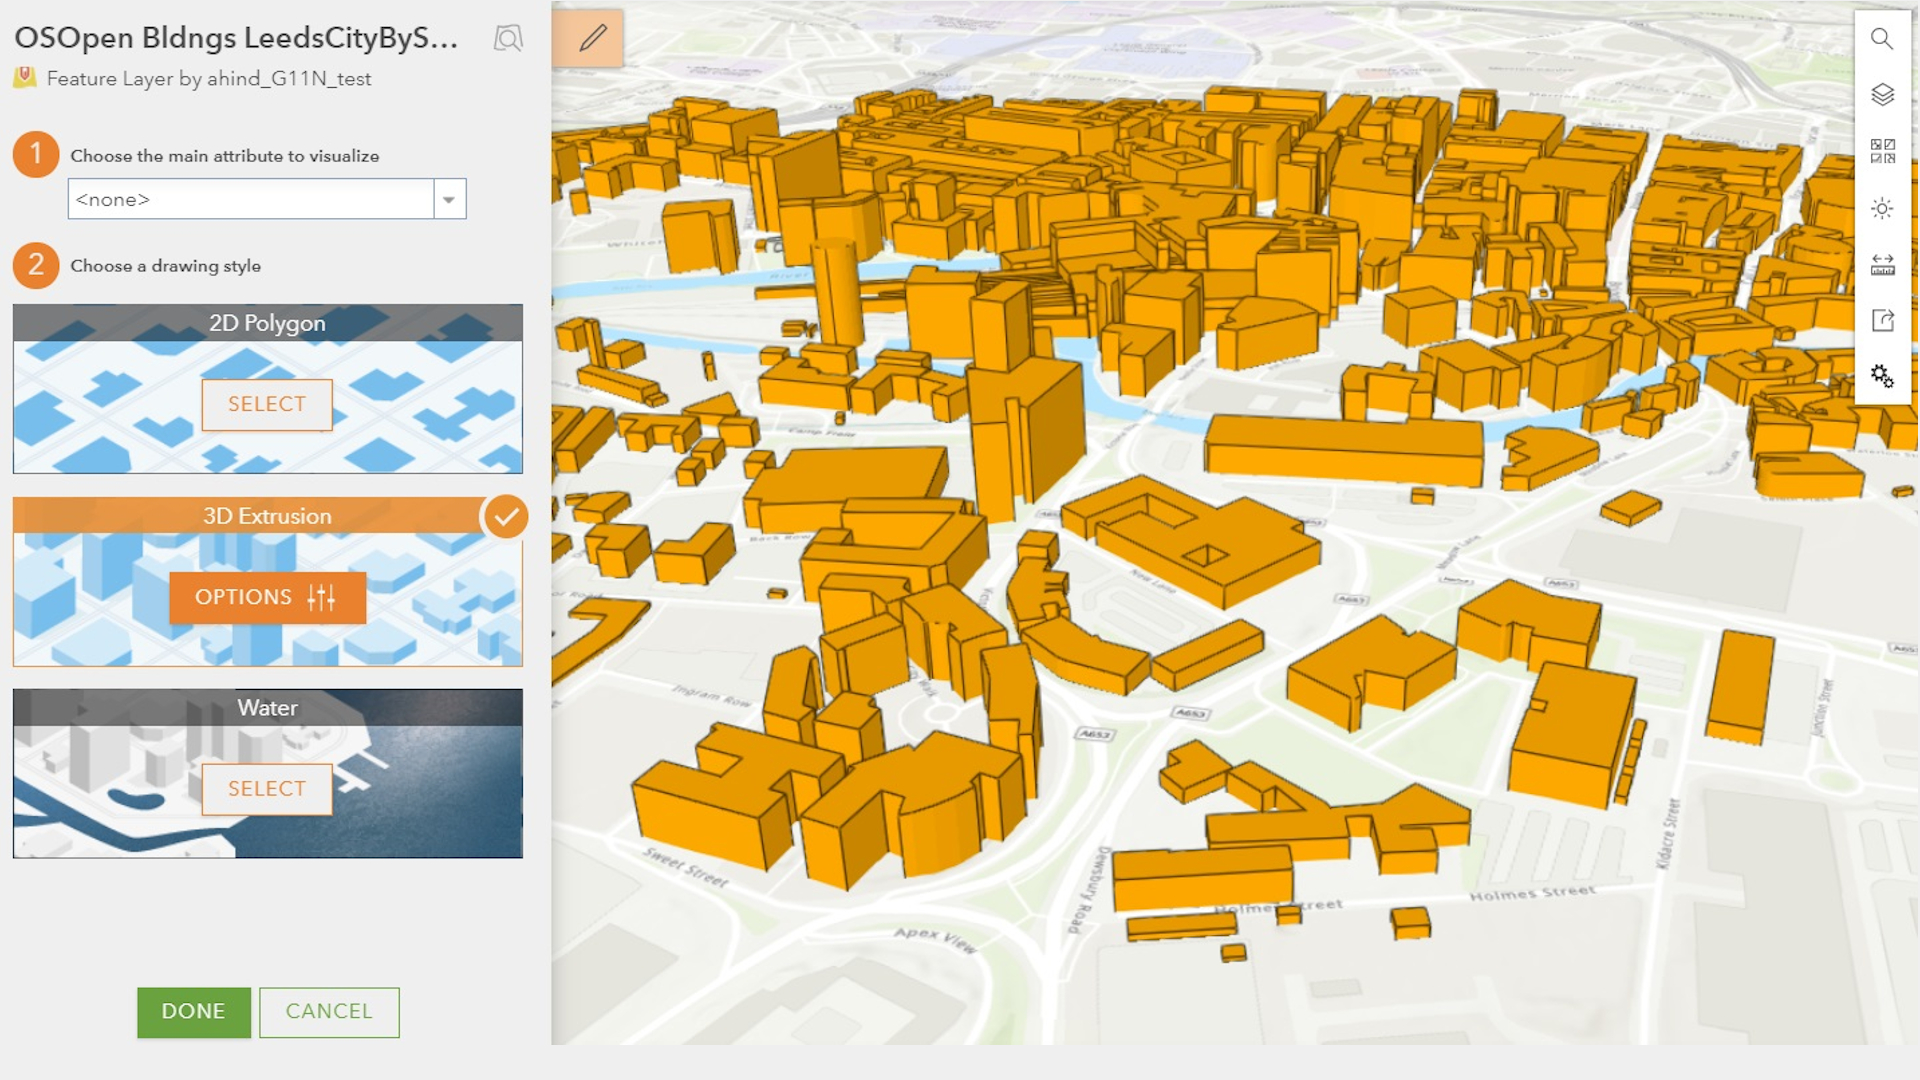Click the 3D Extrusion style header
Image resolution: width=1920 pixels, height=1080 pixels.
coord(267,516)
